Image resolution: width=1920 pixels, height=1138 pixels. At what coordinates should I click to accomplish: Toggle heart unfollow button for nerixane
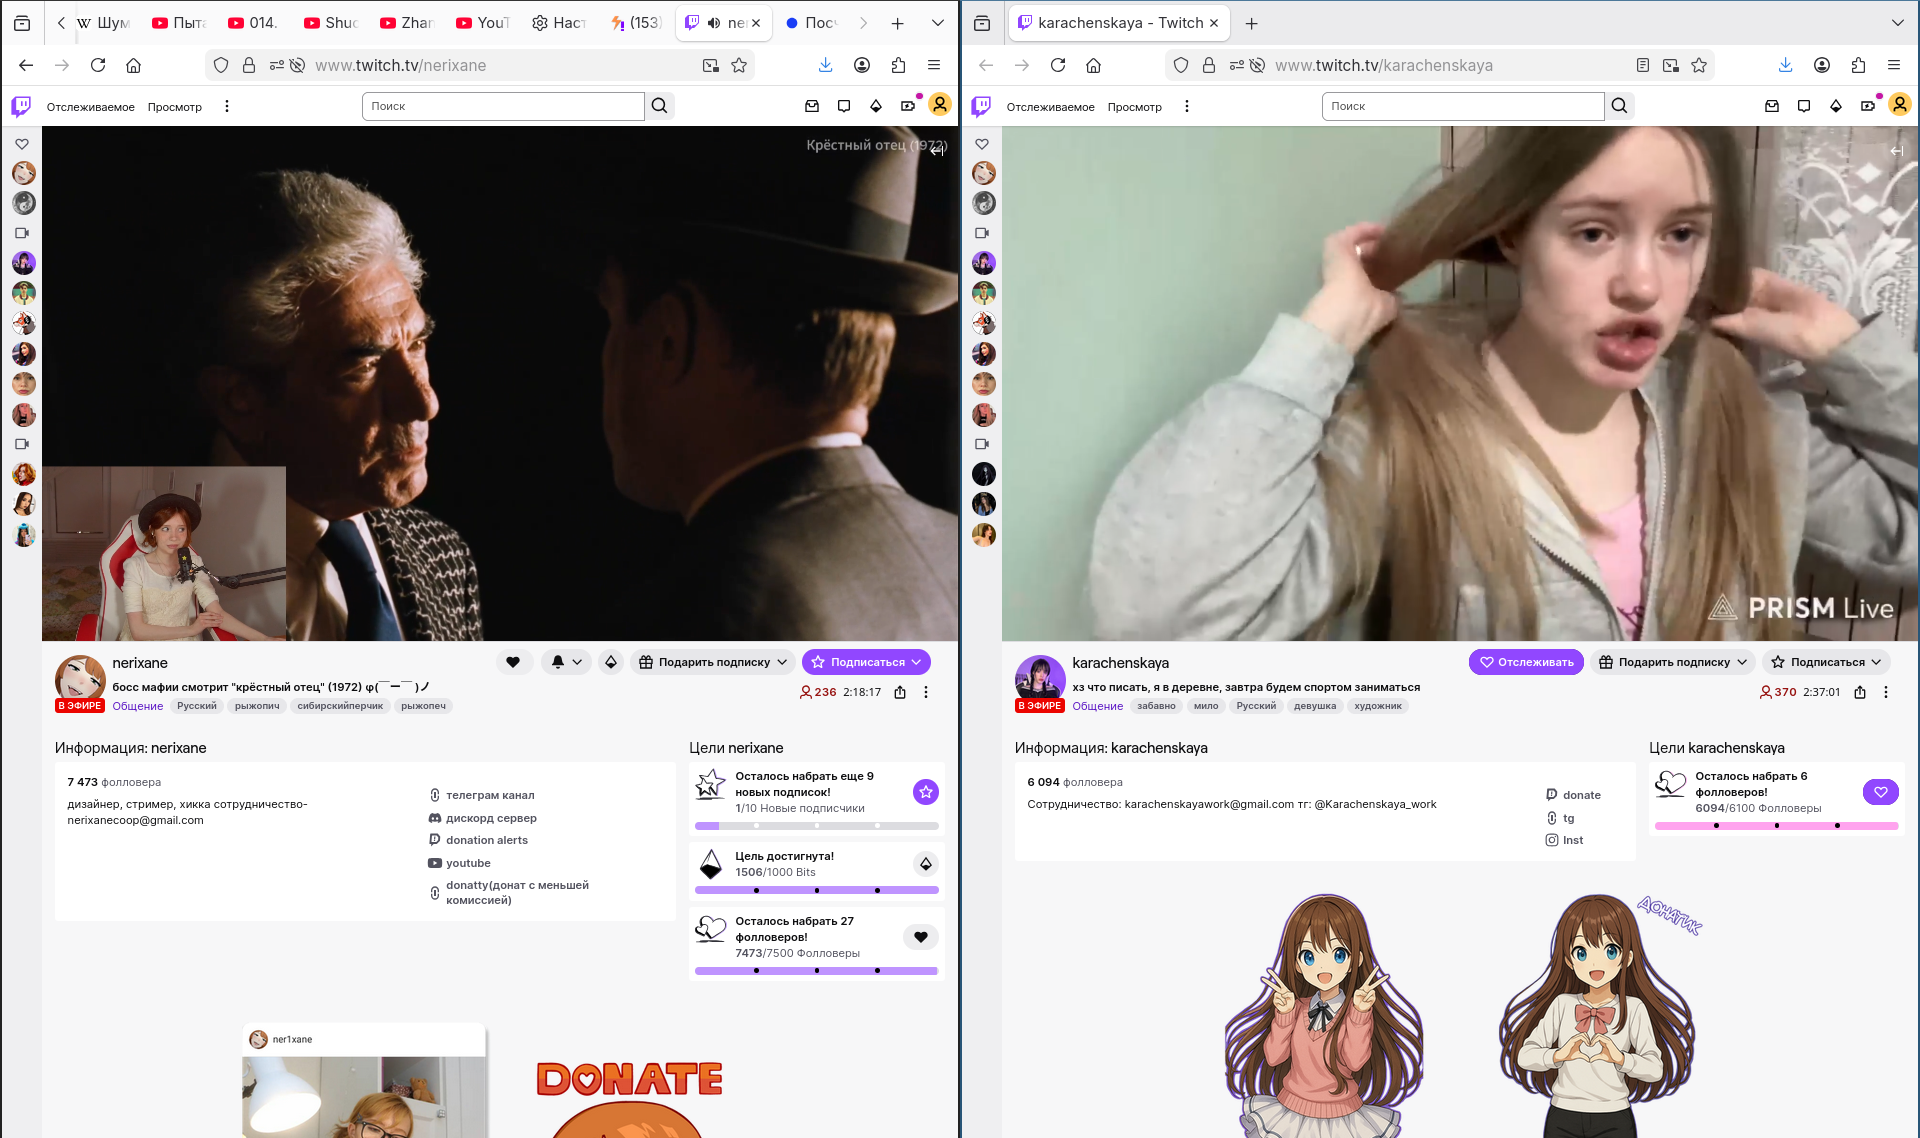pos(512,662)
